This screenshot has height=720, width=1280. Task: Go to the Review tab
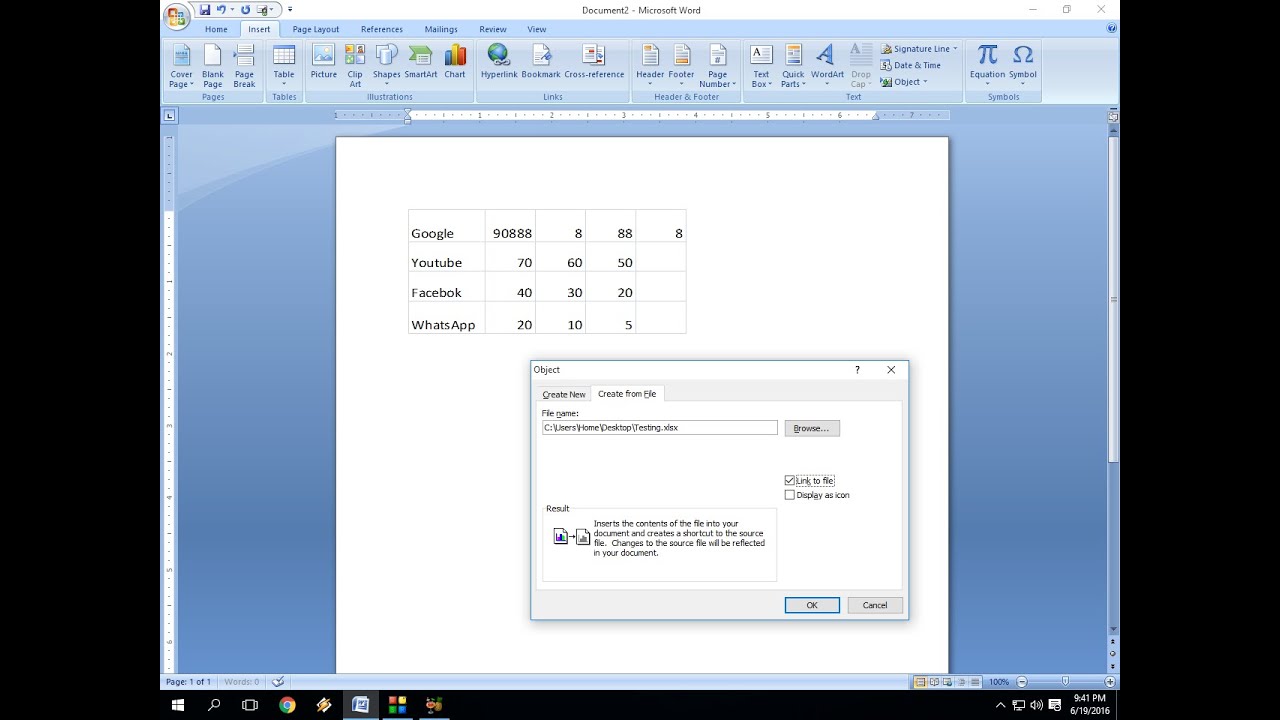pos(493,29)
